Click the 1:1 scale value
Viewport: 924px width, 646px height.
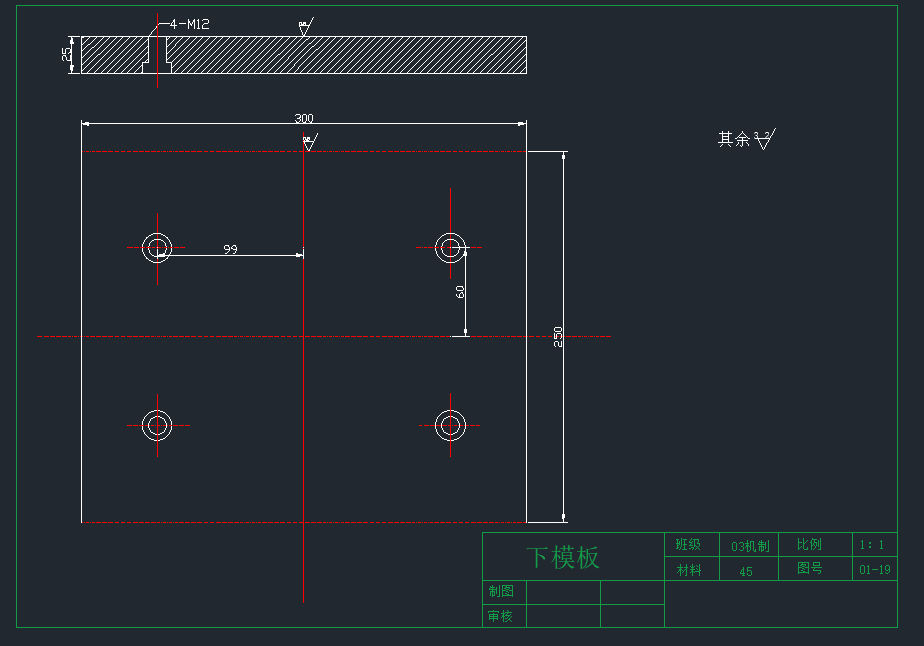[872, 545]
